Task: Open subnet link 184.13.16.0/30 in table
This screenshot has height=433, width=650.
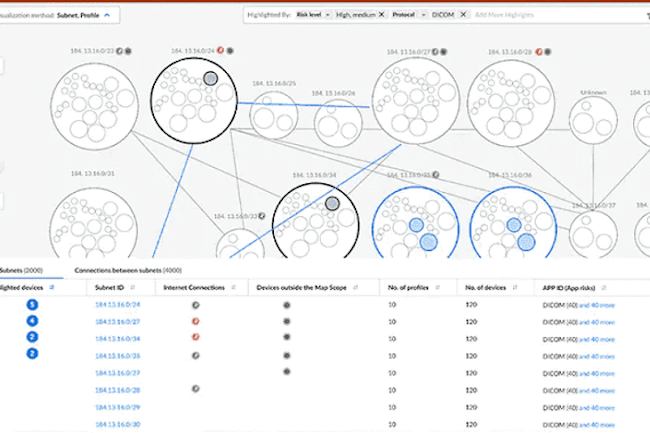Action: coord(117,423)
